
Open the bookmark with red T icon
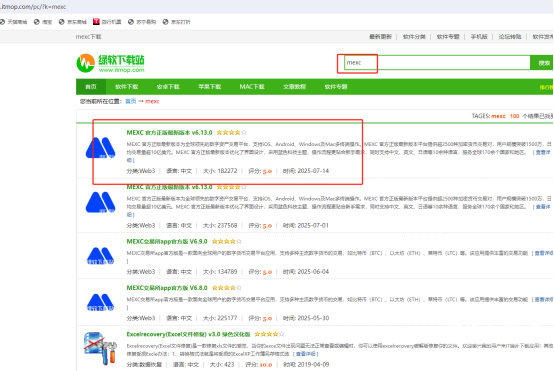[107, 22]
